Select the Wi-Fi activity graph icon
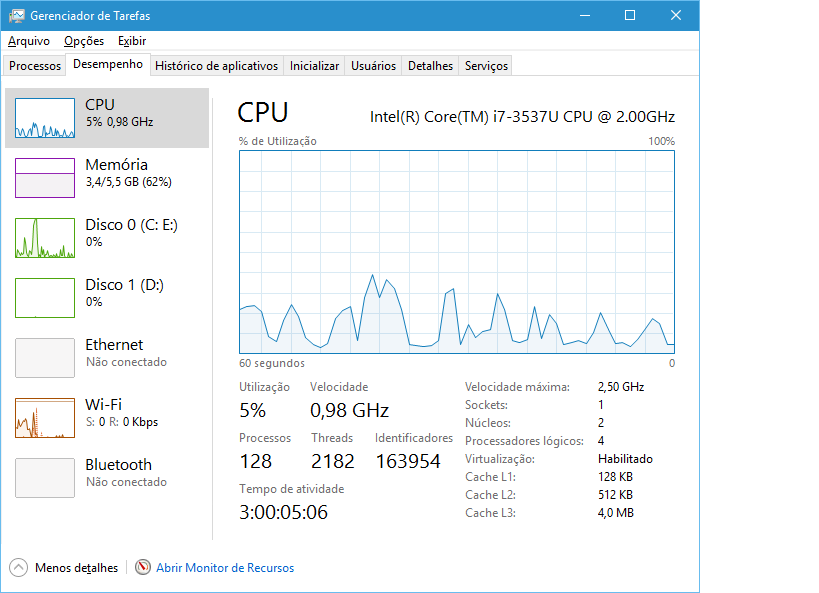Screen dimensions: 819x593 45,418
